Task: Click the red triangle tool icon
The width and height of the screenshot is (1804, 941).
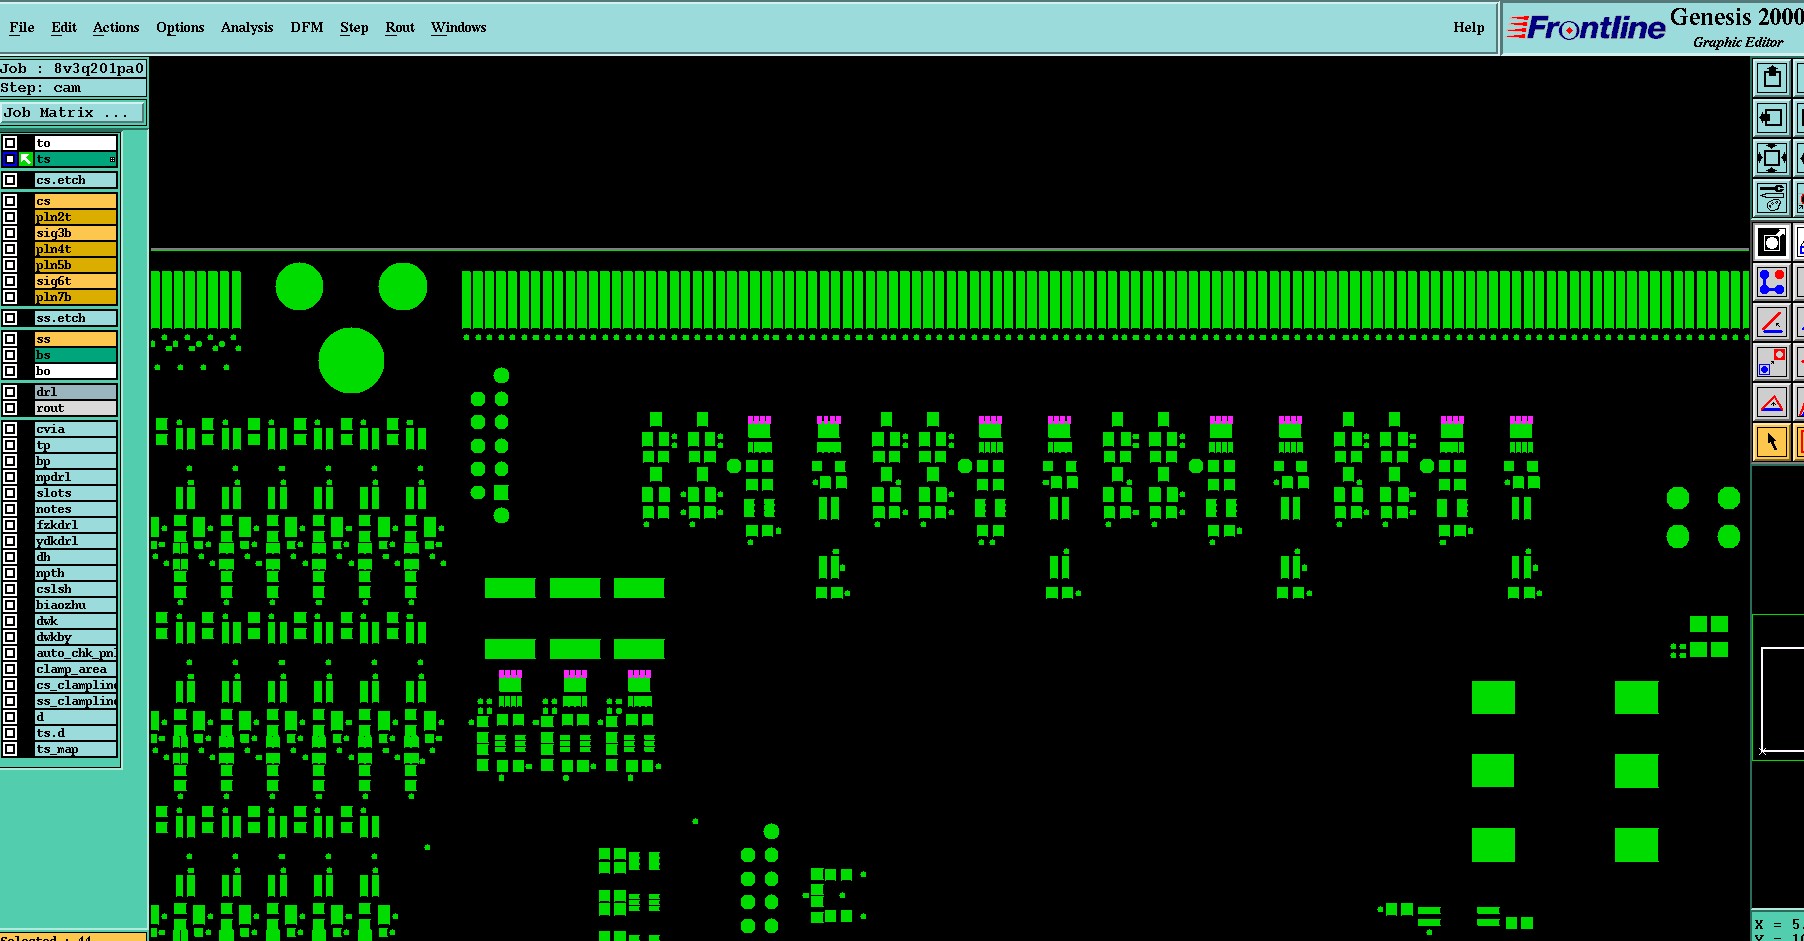Action: click(1771, 402)
